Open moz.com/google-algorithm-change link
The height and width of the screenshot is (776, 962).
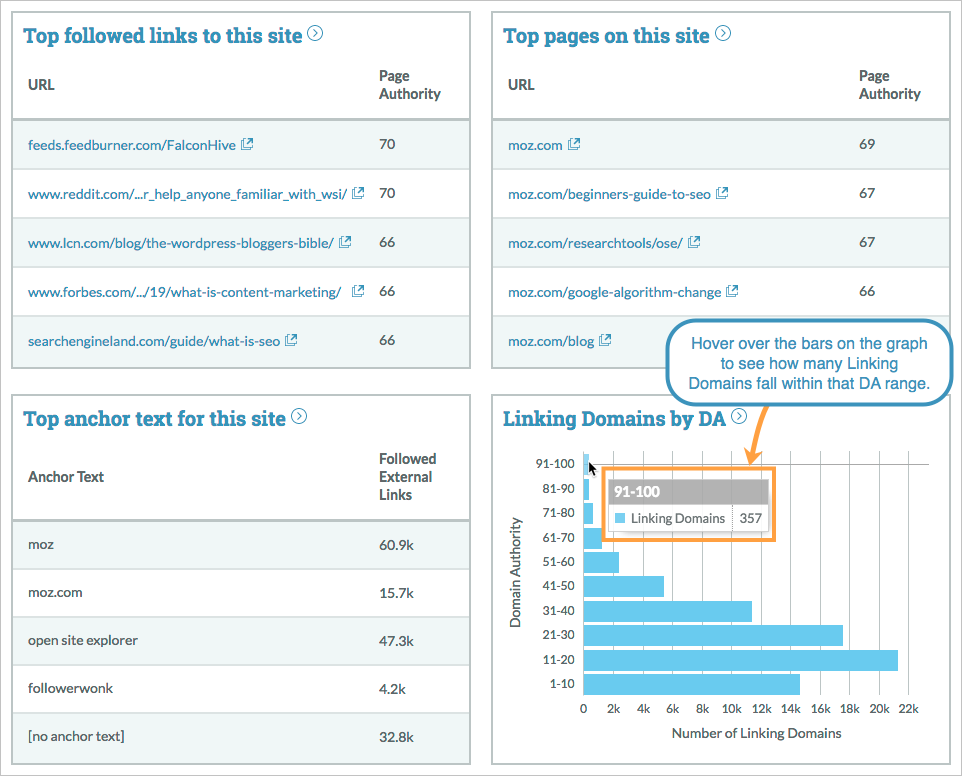(x=614, y=293)
